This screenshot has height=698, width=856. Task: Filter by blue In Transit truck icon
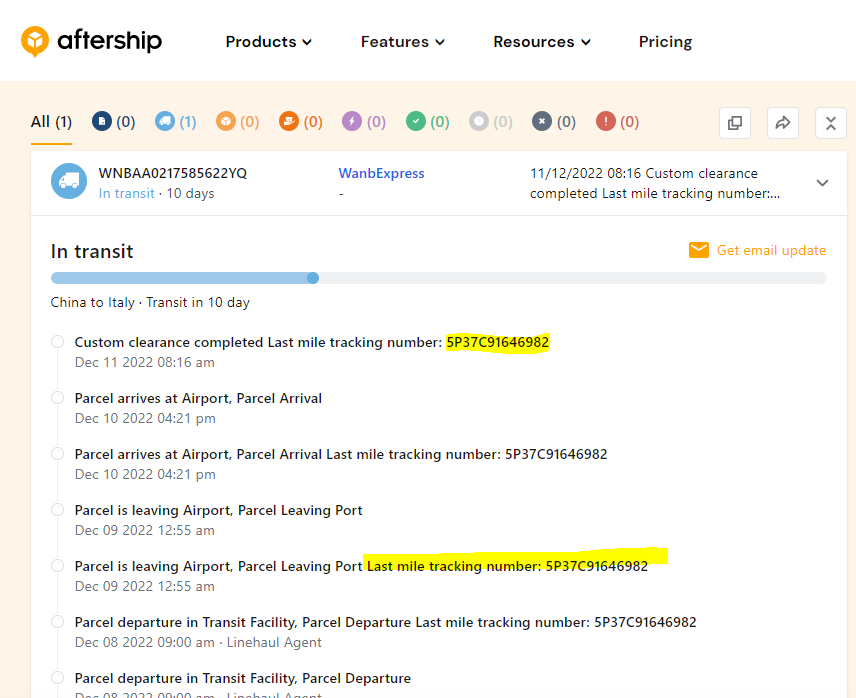pyautogui.click(x=165, y=121)
